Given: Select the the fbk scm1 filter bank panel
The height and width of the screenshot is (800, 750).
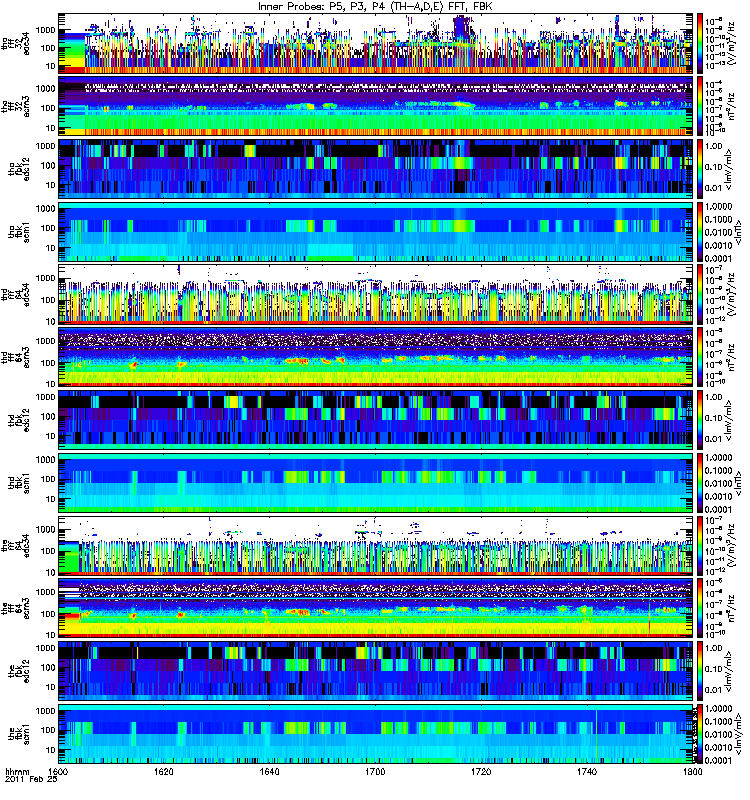Looking at the screenshot, I should click(x=376, y=734).
